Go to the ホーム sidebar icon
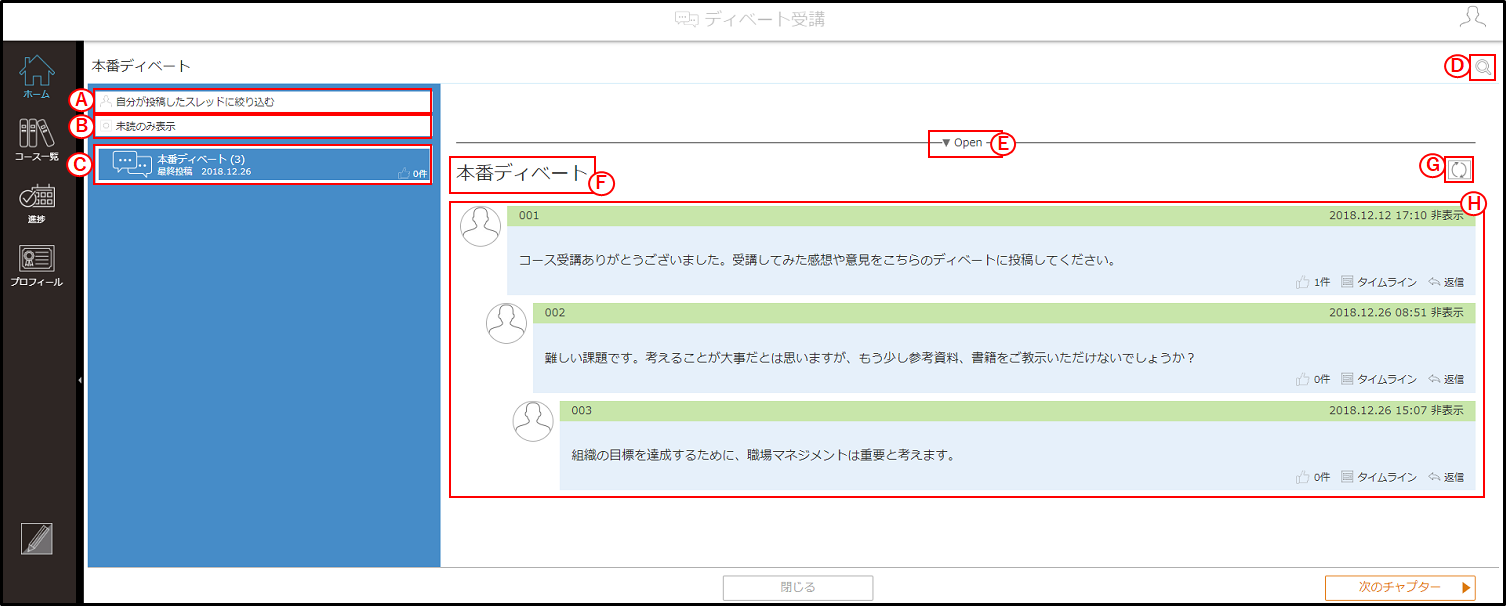Image resolution: width=1506 pixels, height=606 pixels. [x=37, y=77]
